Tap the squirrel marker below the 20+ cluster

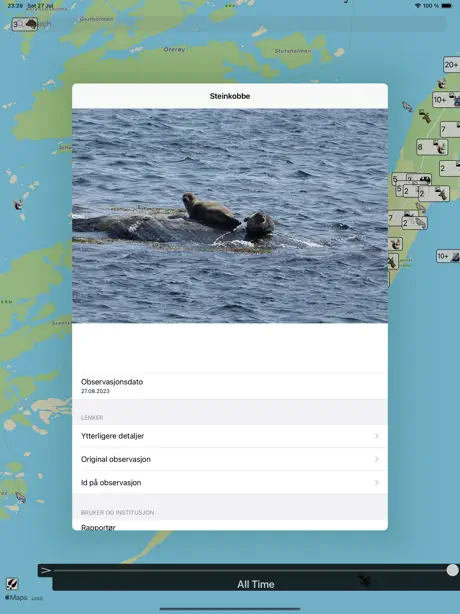click(x=442, y=83)
